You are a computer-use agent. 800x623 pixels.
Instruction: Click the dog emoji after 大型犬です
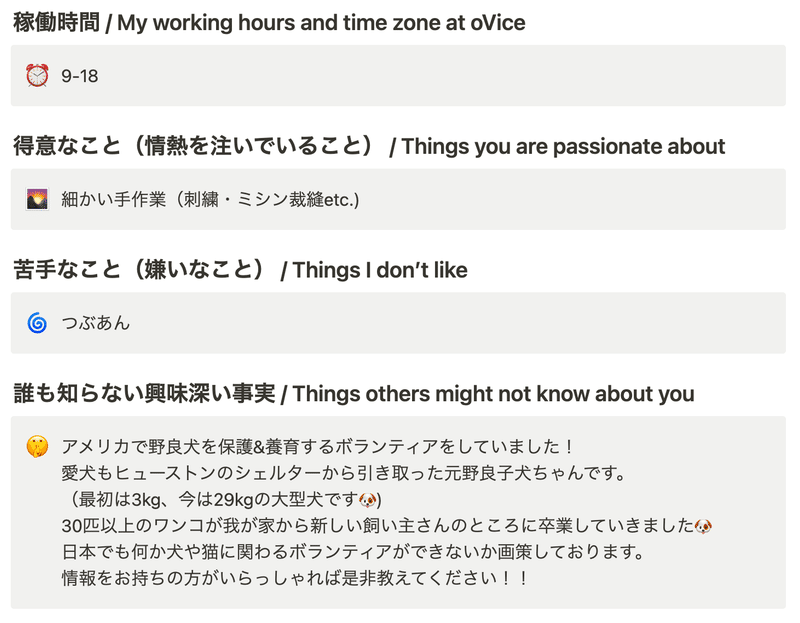368,500
